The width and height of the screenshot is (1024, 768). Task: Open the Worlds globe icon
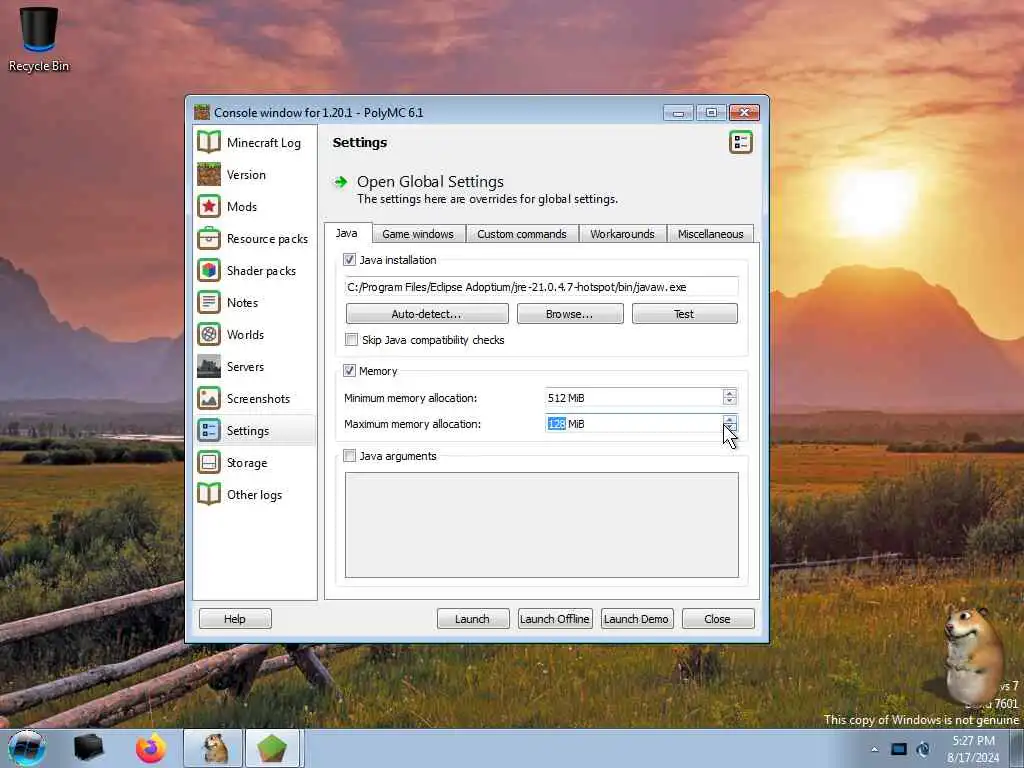pos(209,334)
